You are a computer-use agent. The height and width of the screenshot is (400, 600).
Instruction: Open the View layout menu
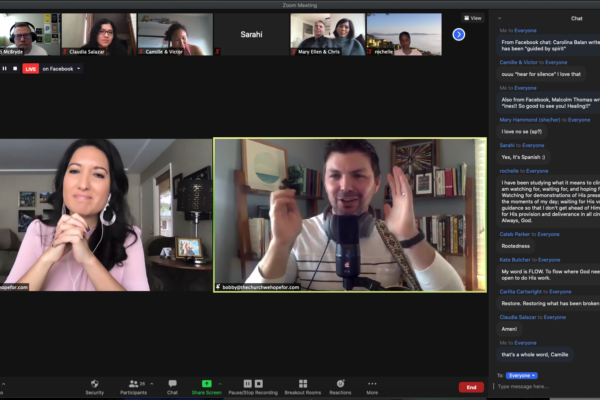point(473,18)
